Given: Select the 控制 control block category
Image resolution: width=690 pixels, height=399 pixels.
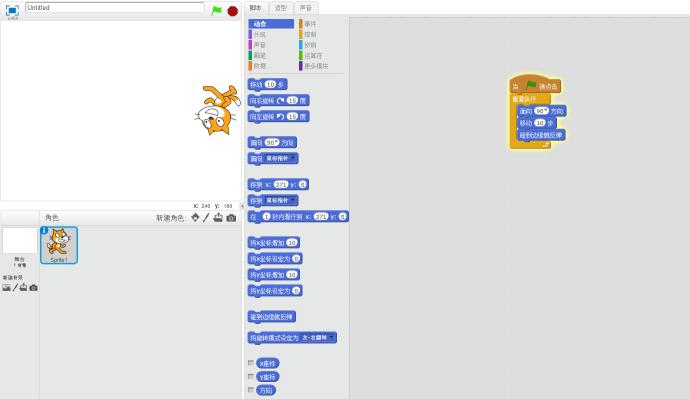Looking at the screenshot, I should [309, 34].
